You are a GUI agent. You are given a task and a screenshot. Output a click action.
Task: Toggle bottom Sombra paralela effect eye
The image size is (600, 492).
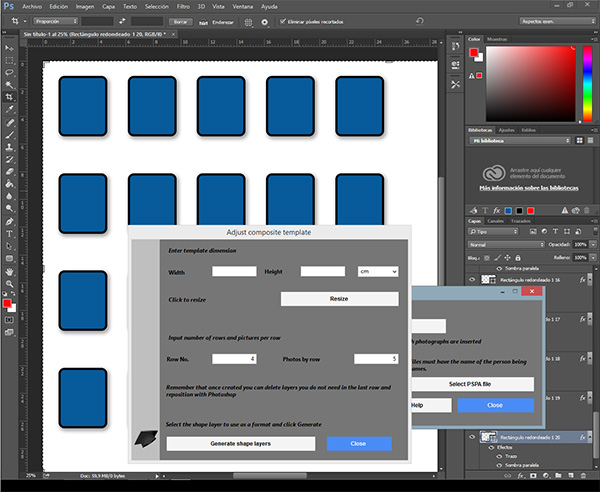tap(499, 465)
